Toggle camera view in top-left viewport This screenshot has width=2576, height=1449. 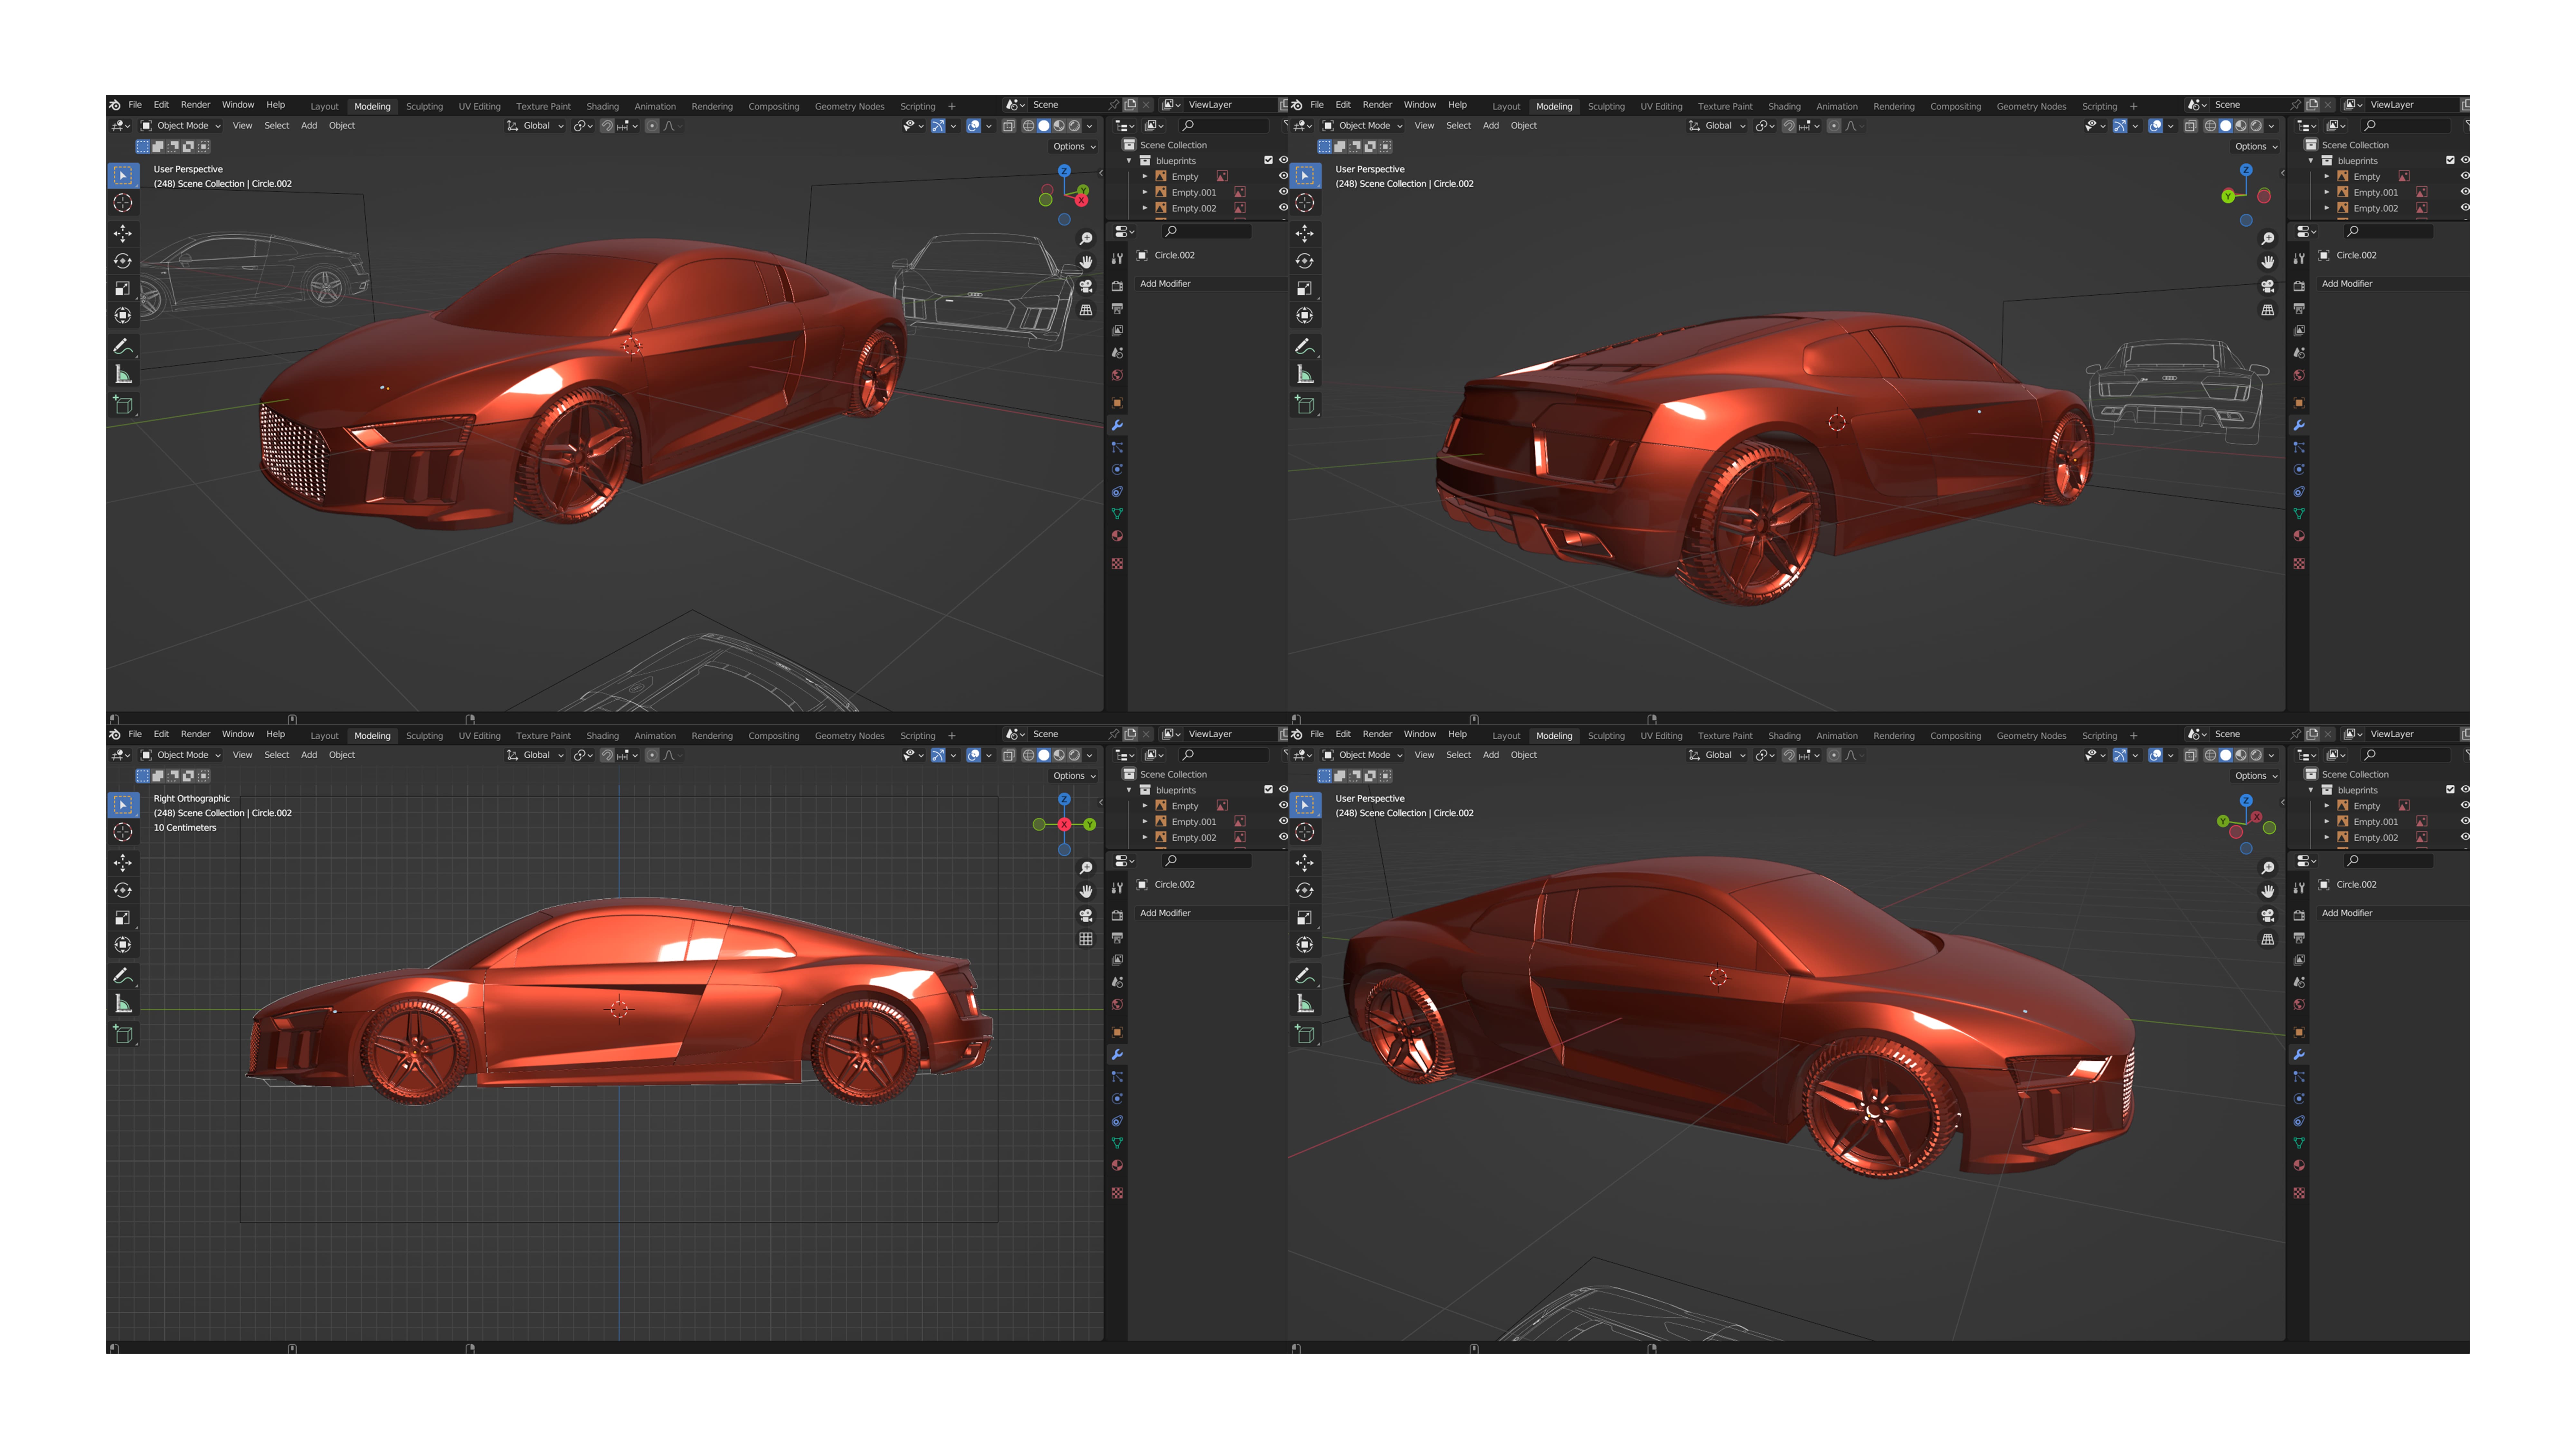click(x=1086, y=286)
